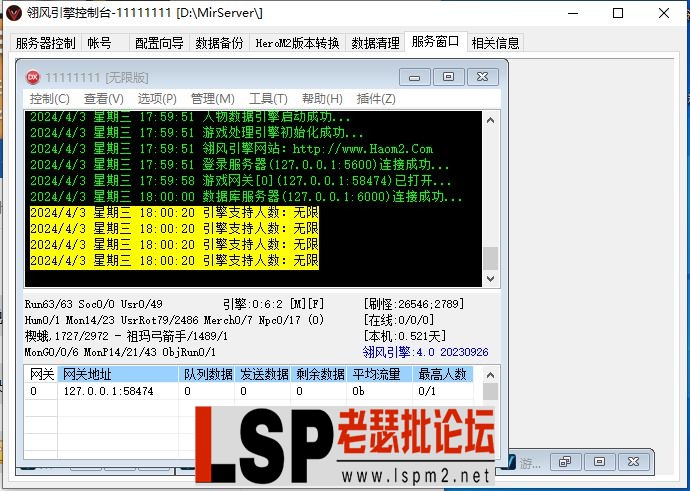Open the 控制(C) menu

coord(49,99)
